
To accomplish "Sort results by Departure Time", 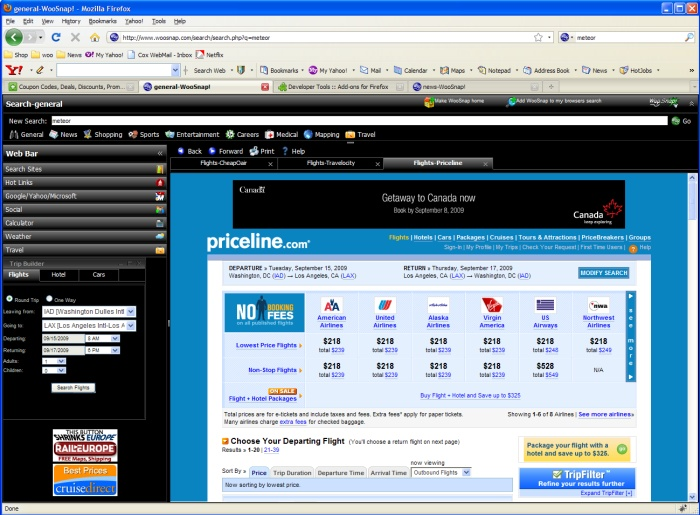I will point(341,473).
